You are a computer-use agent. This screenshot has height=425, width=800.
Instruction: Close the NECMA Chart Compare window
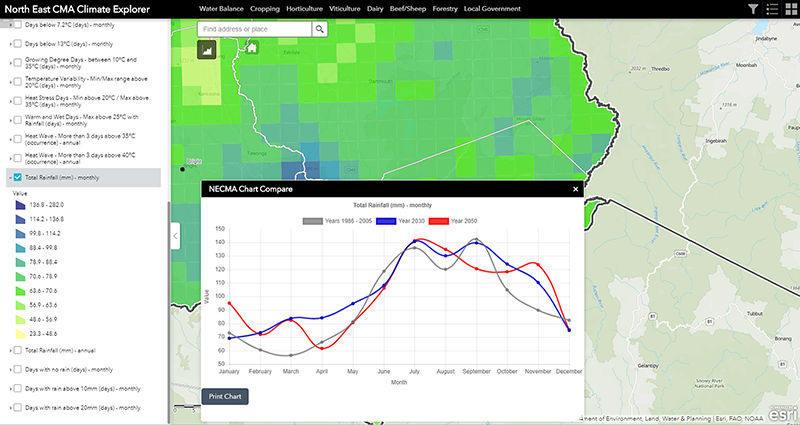tap(575, 188)
